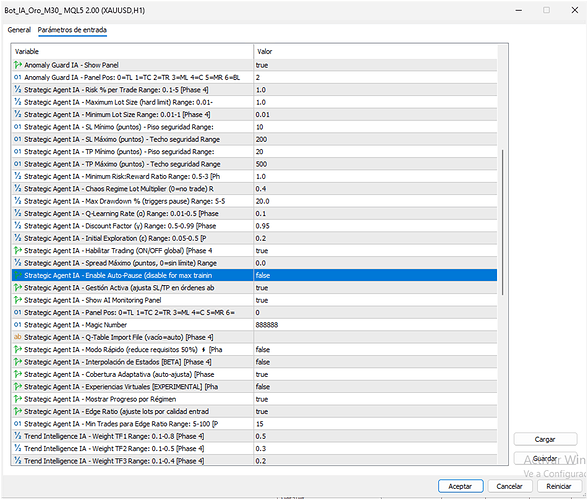Click bool icon of Show AI Monitoring Panel
The image size is (587, 500).
[18, 300]
